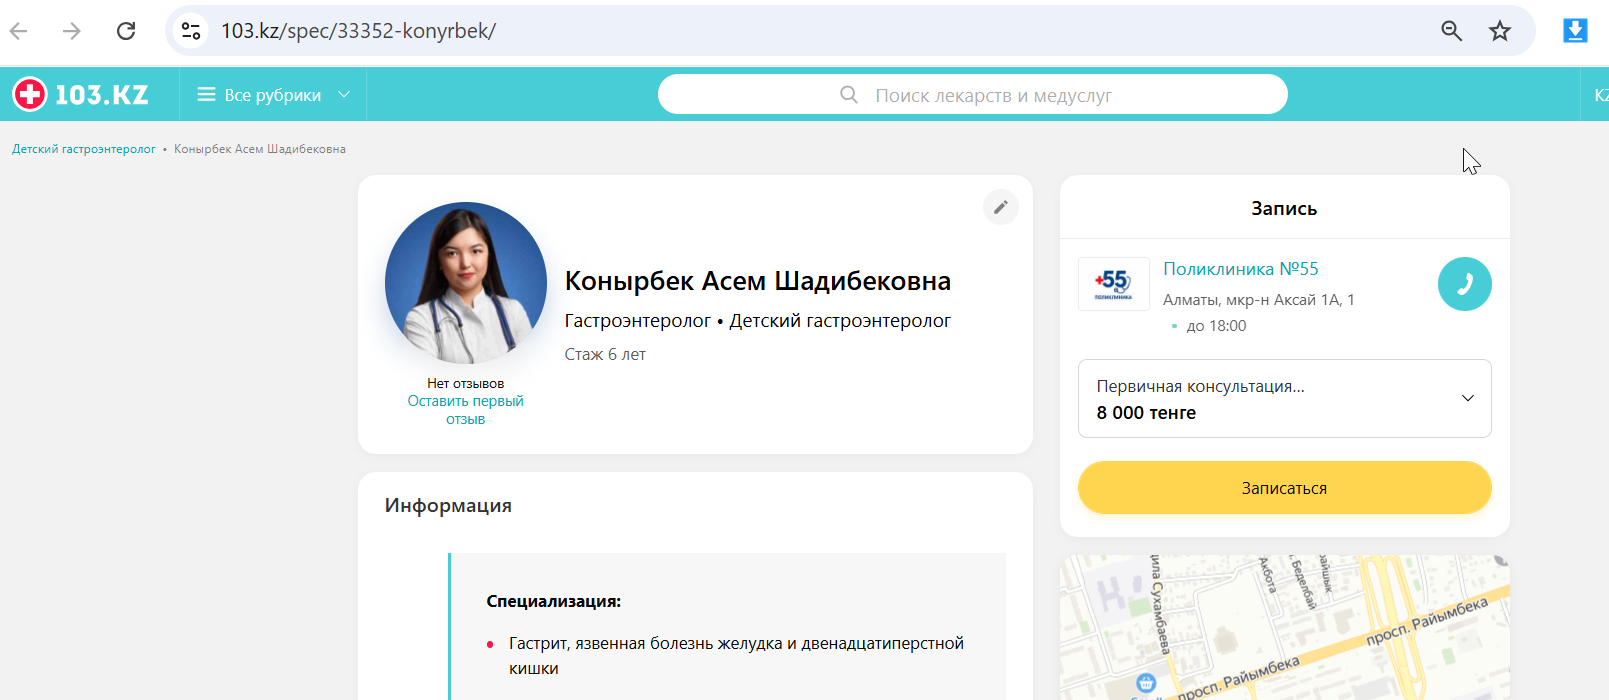Bookmark this page with the star icon
This screenshot has width=1609, height=700.
pos(1500,31)
